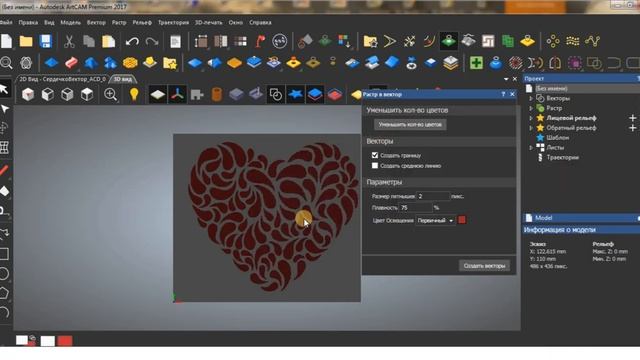Select the 'Траектории' item in project tree
Image resolution: width=640 pixels, height=360 pixels.
tap(562, 157)
